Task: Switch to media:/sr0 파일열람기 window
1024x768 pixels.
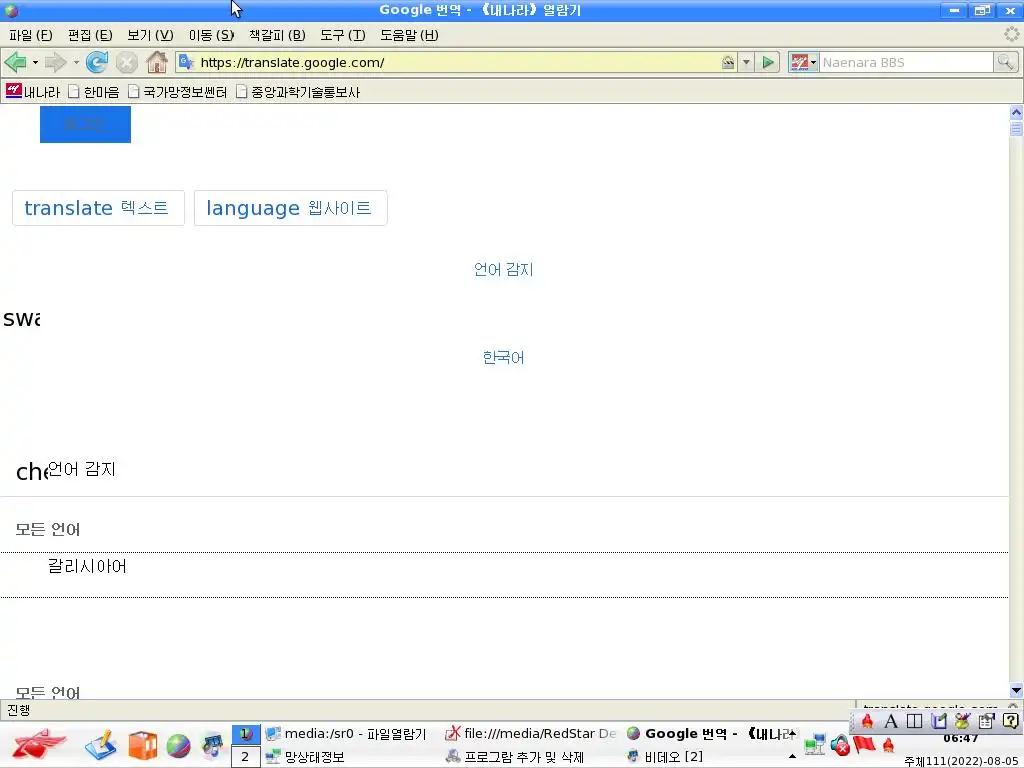Action: pos(346,734)
